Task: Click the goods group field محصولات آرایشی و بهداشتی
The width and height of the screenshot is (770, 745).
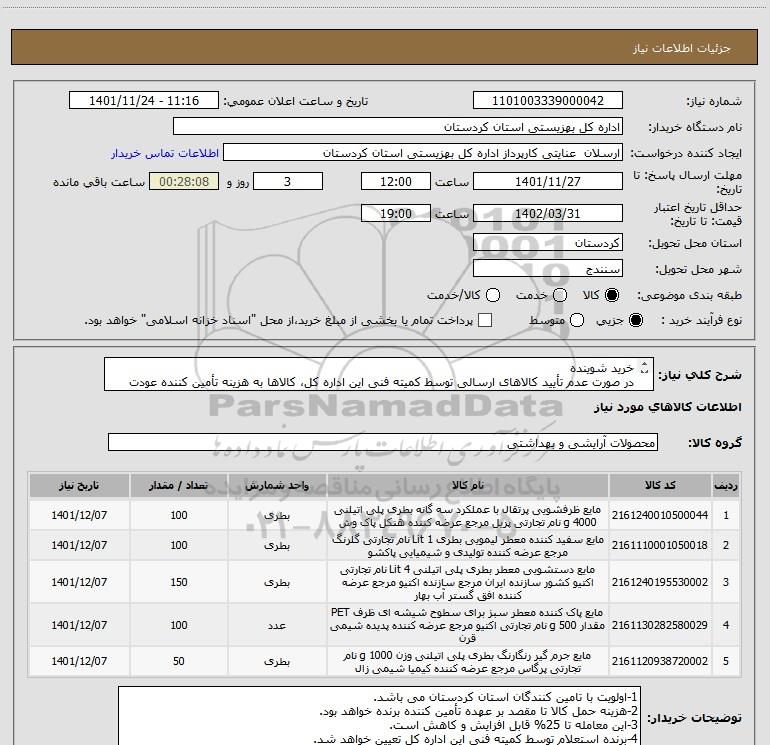Action: pyautogui.click(x=383, y=442)
